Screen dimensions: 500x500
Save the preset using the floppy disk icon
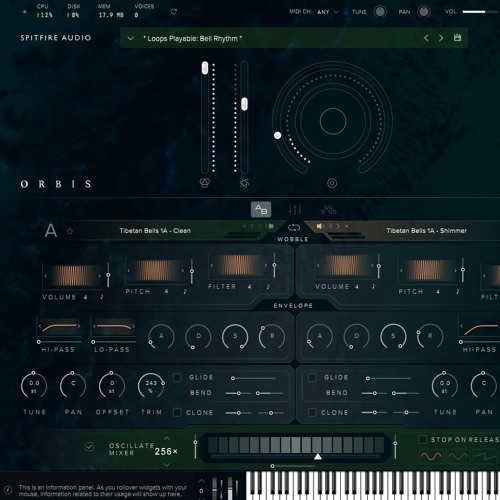coord(457,38)
